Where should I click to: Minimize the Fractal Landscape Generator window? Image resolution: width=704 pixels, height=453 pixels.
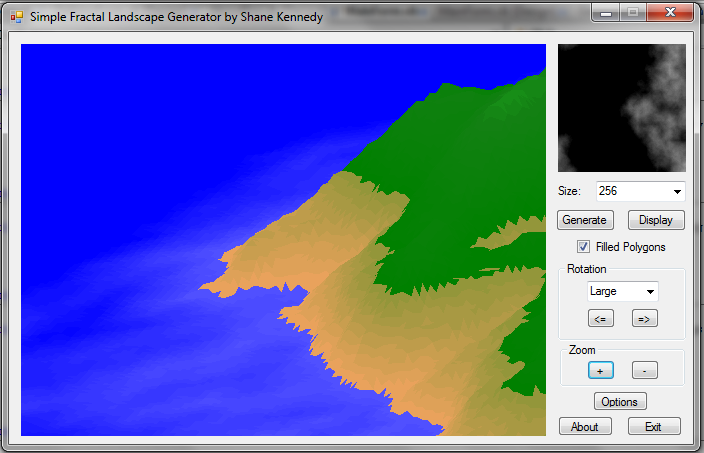606,13
